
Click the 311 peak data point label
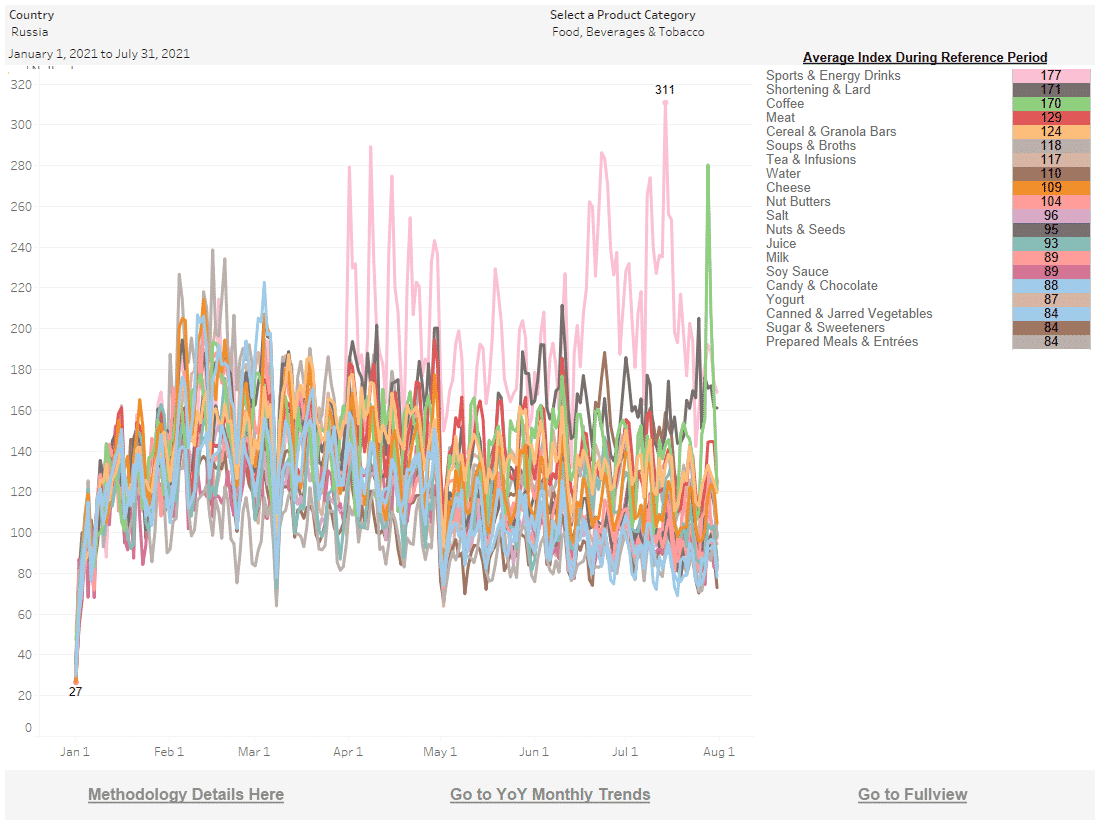click(665, 90)
